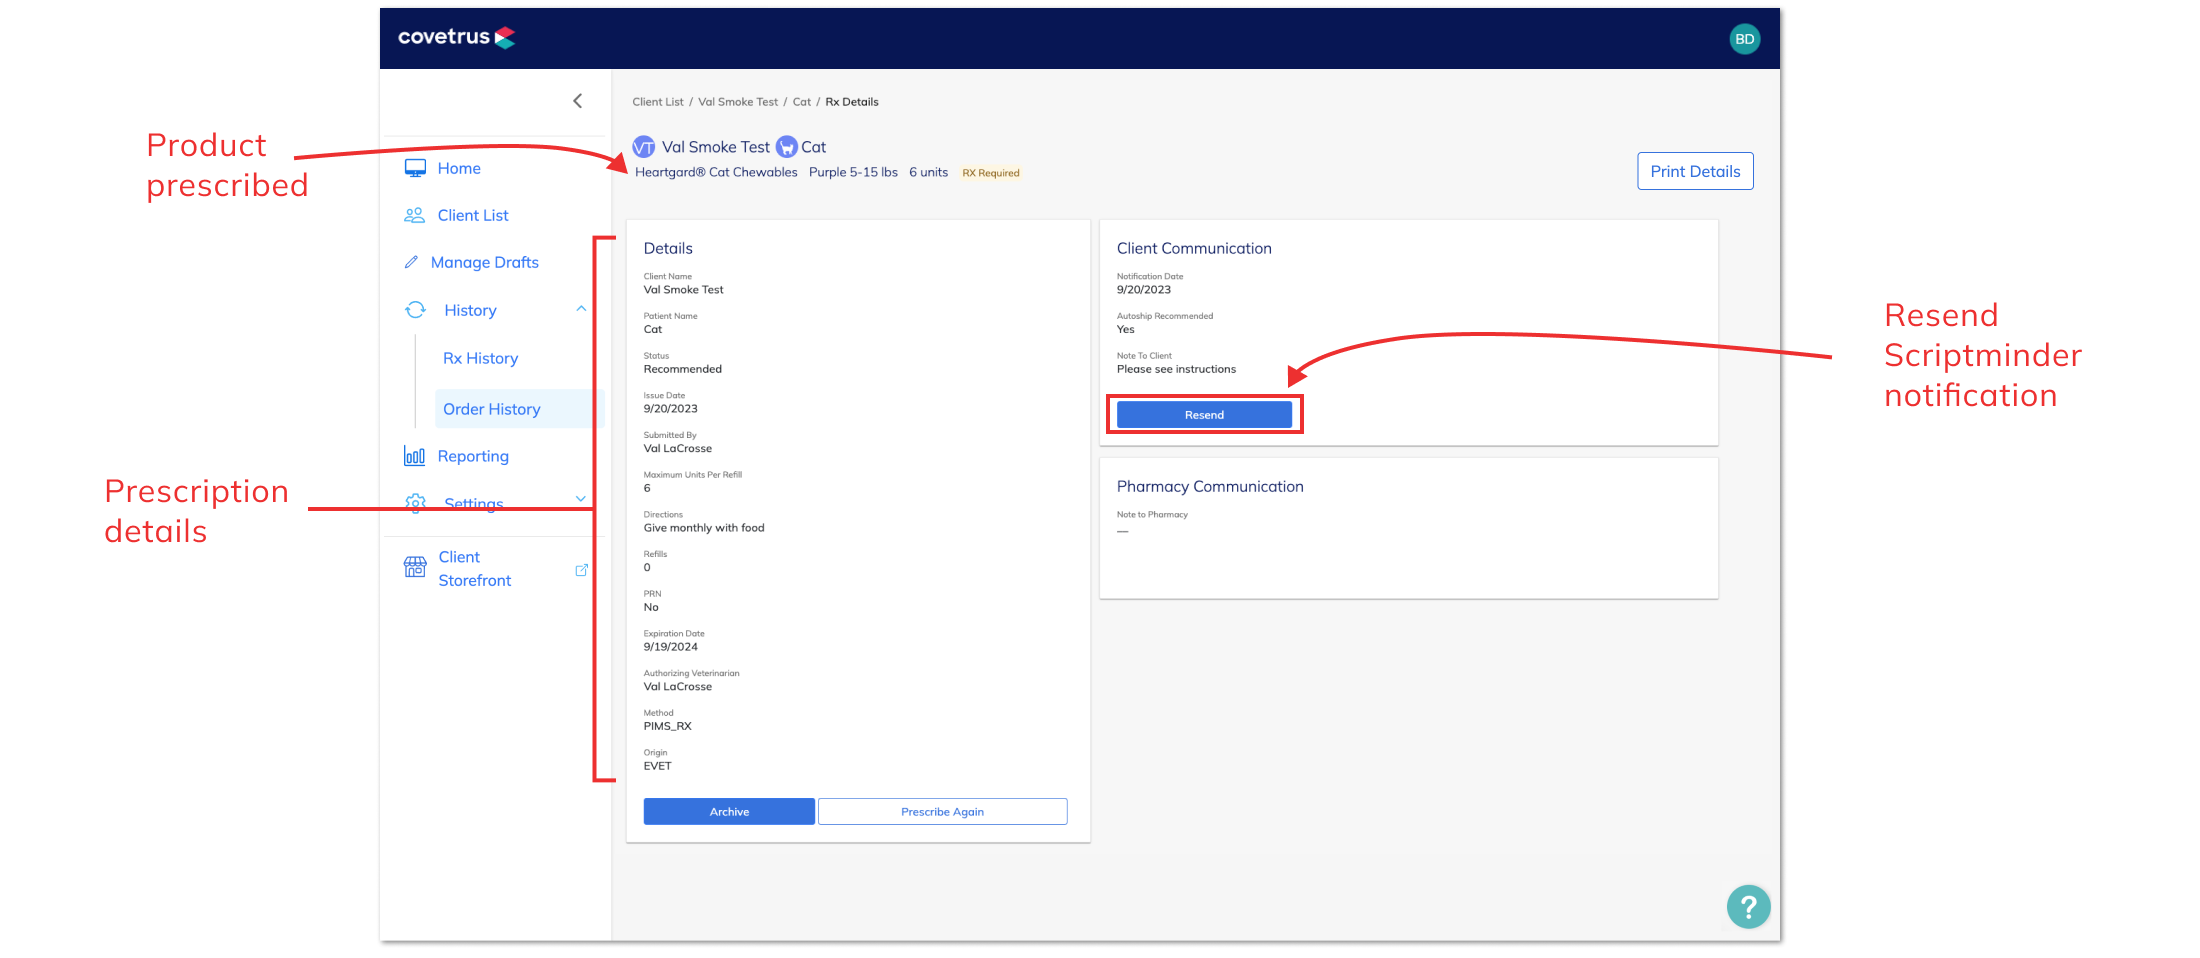
Task: Go to Client List breadcrumb link
Action: click(x=657, y=102)
